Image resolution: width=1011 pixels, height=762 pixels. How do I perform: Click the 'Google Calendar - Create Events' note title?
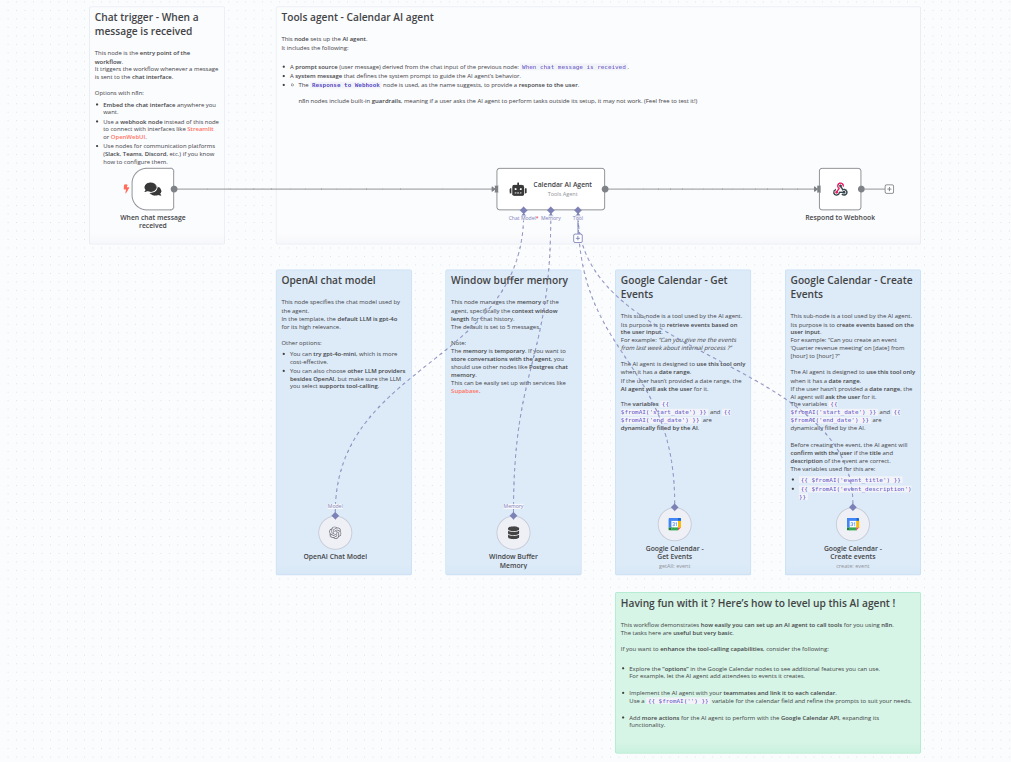851,288
